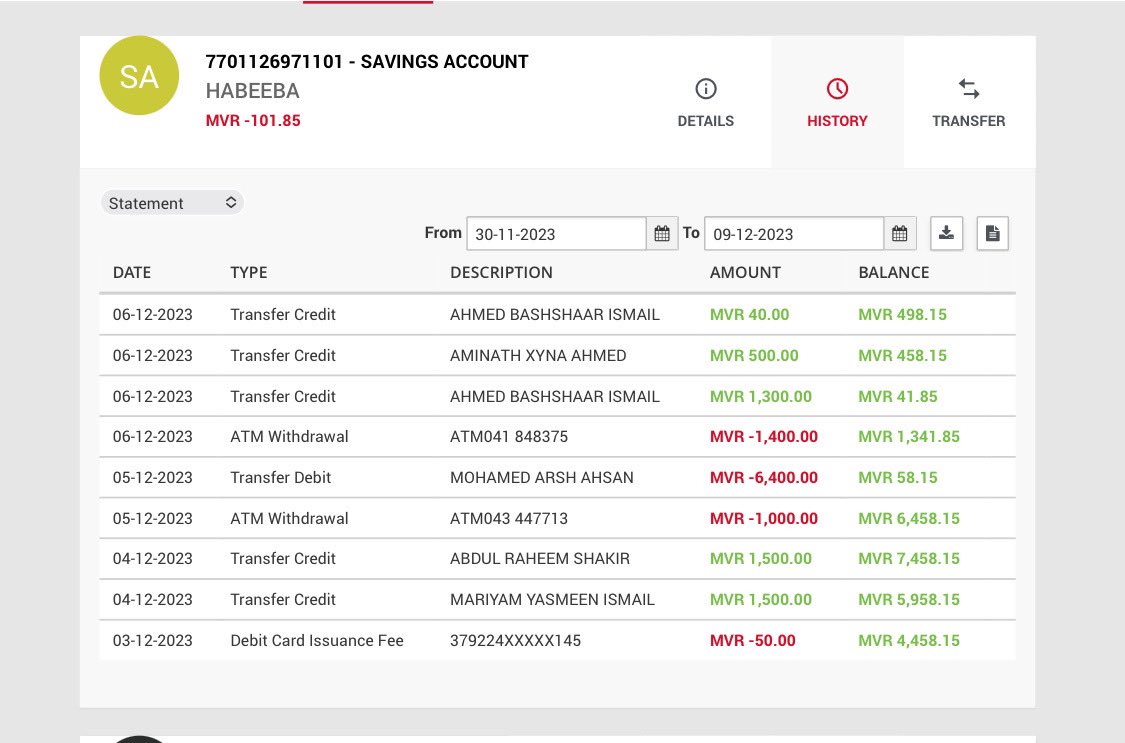The height and width of the screenshot is (743, 1125).
Task: Select the MARIYAM YASMEEN ISMAIL description
Action: click(x=552, y=600)
